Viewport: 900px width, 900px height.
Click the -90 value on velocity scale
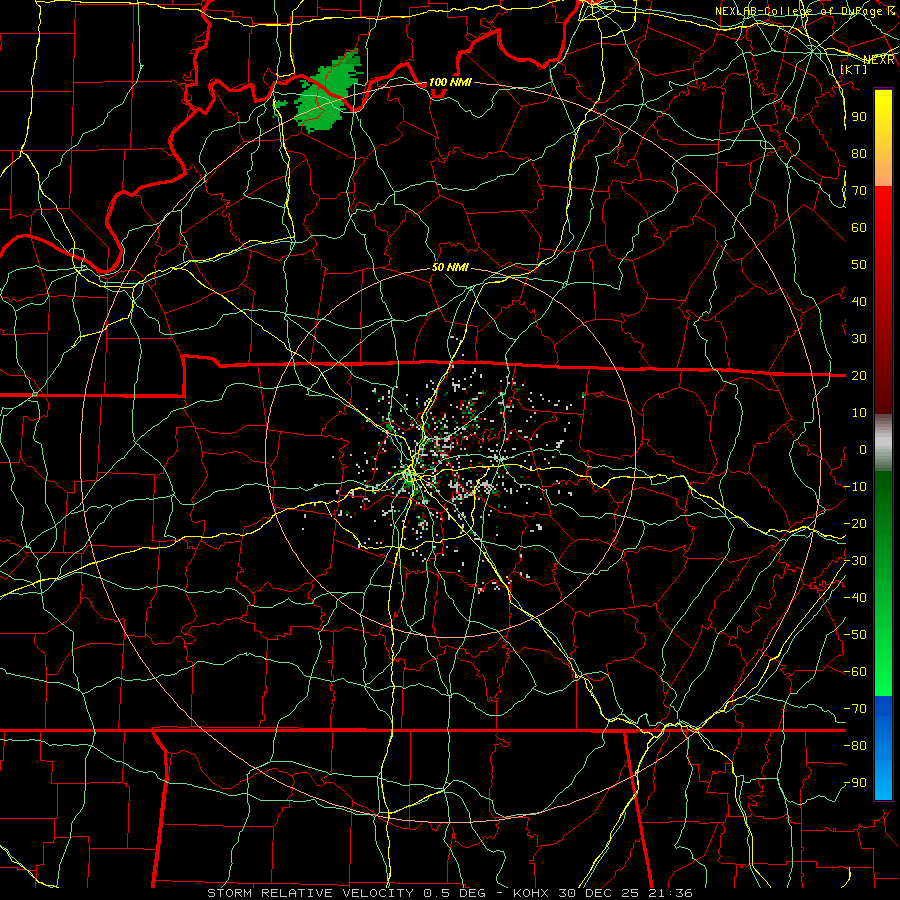(856, 783)
